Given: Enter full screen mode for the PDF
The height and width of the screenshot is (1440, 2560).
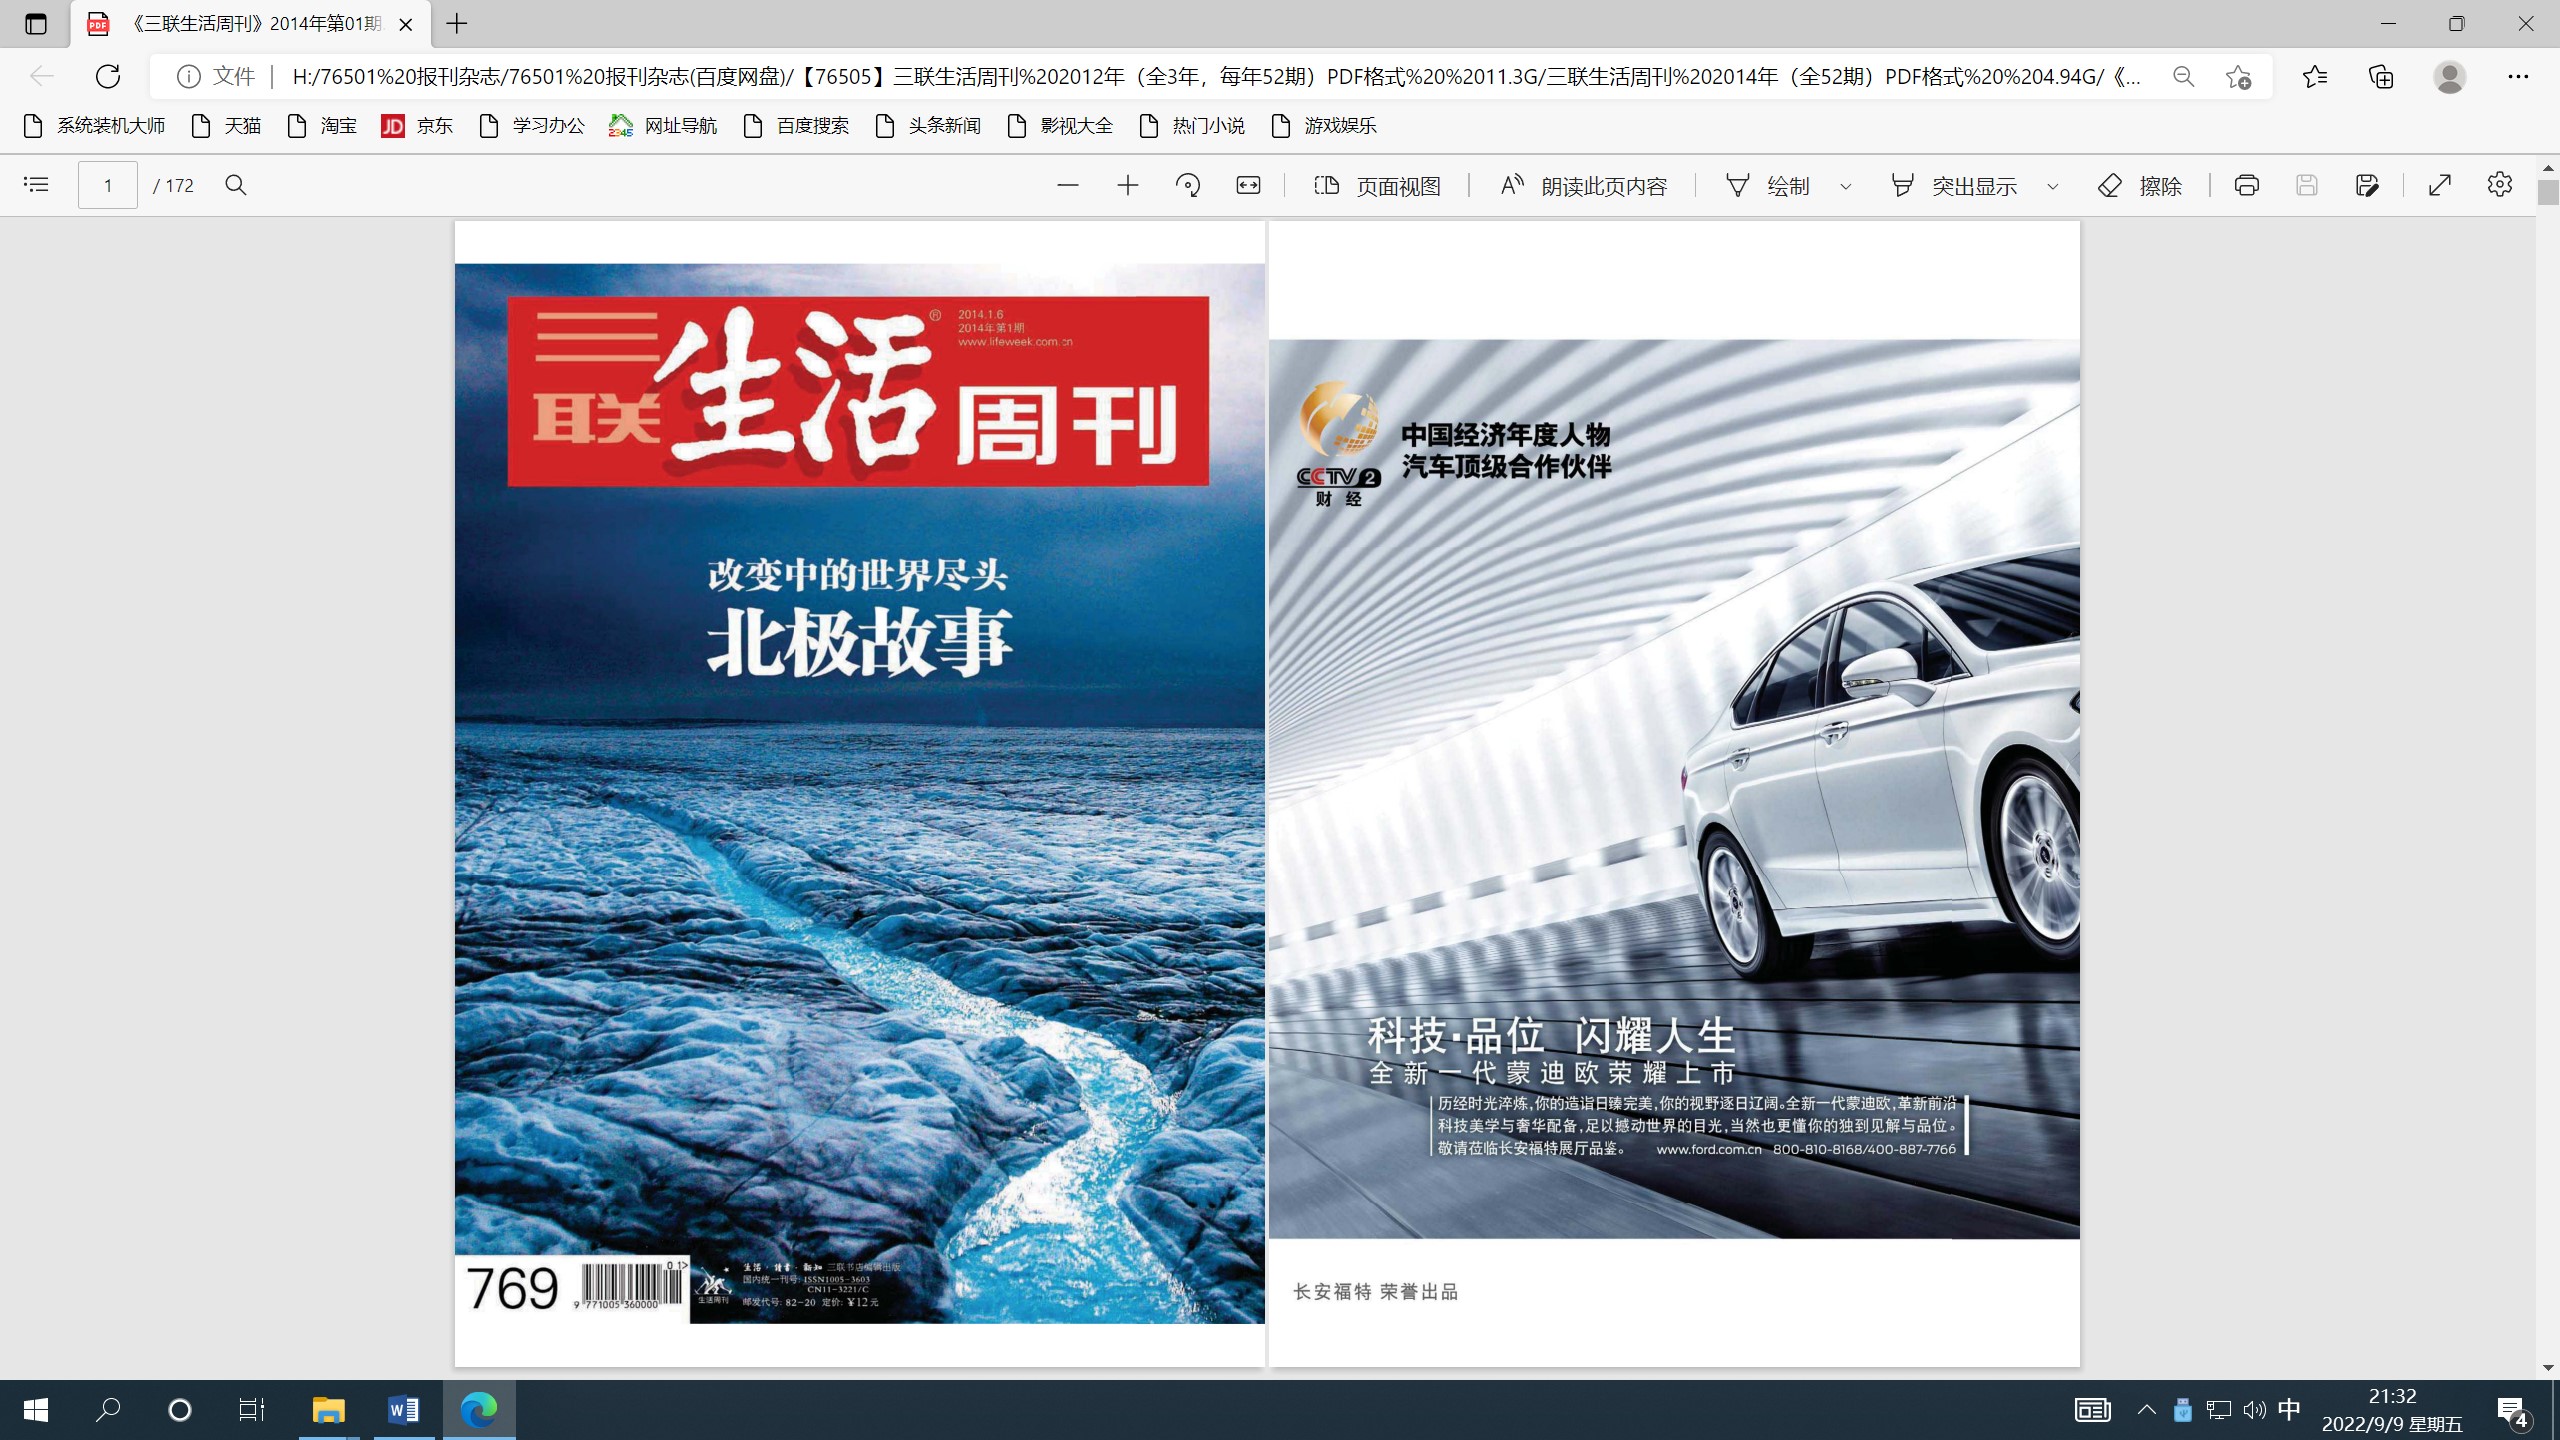Looking at the screenshot, I should 2440,185.
